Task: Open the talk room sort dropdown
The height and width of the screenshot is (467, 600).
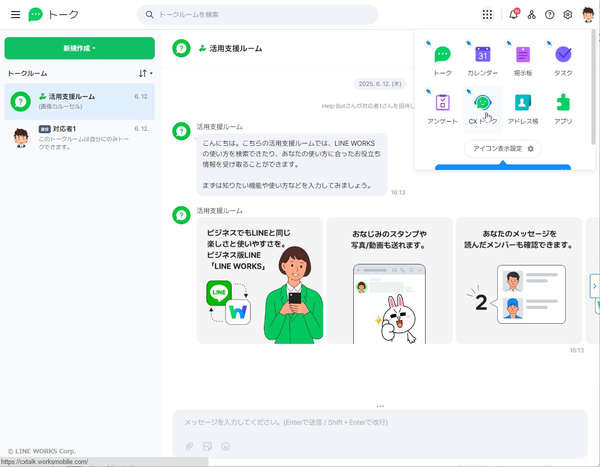Action: 145,73
